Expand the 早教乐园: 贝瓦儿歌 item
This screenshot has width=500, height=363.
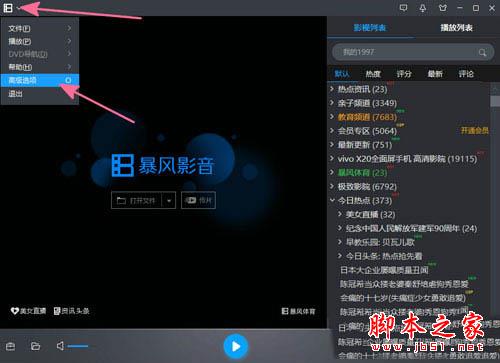(x=340, y=242)
